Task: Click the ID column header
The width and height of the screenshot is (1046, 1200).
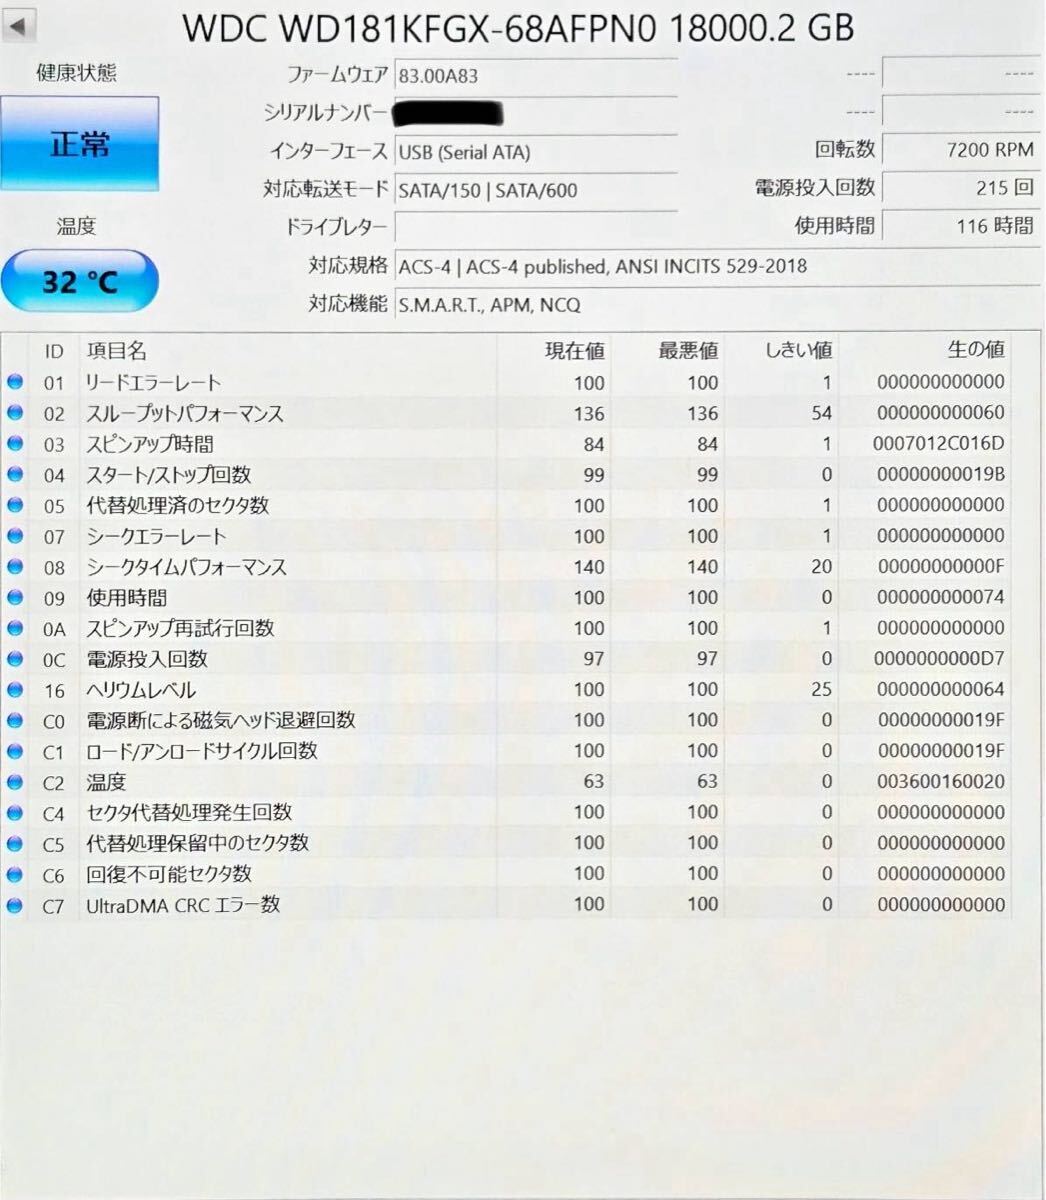Action: [54, 351]
